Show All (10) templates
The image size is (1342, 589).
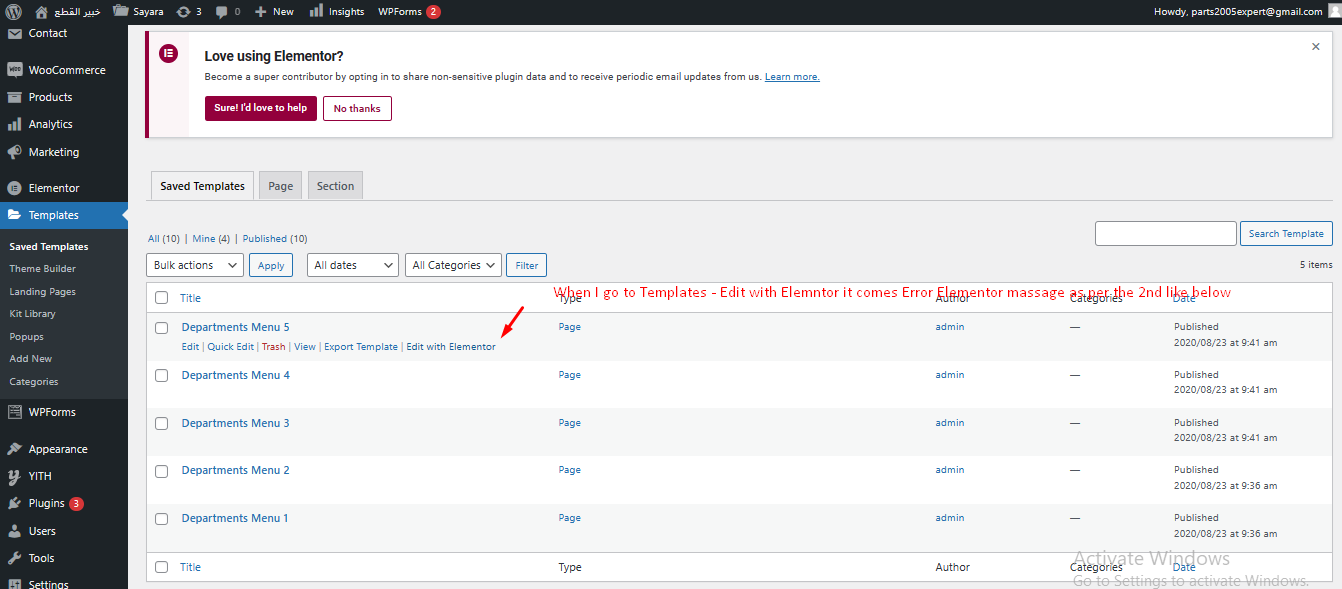click(164, 239)
